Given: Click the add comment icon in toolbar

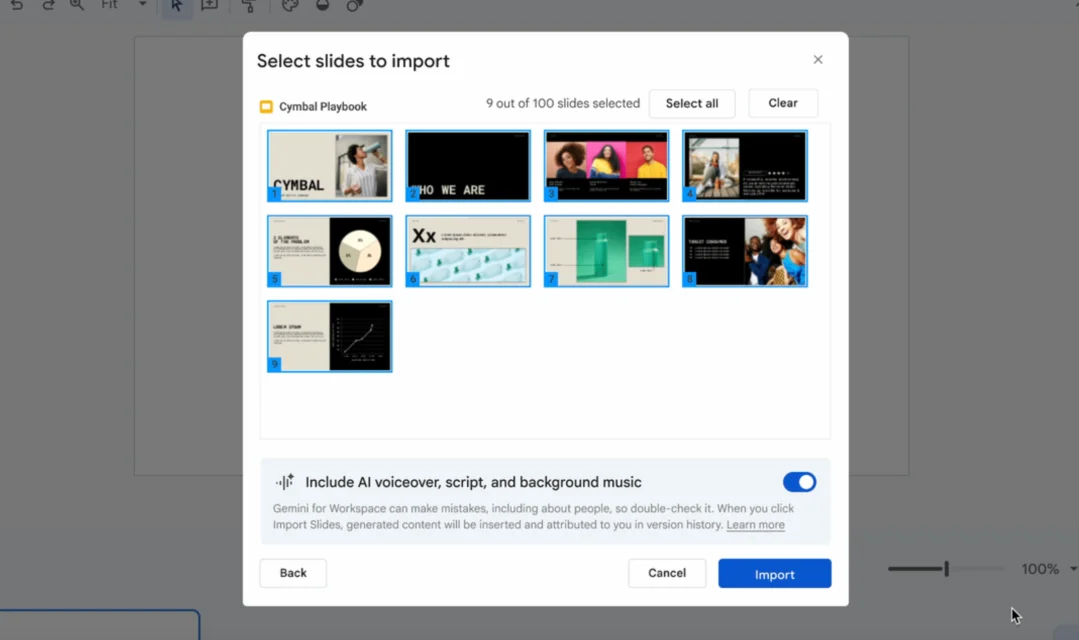Looking at the screenshot, I should 209,5.
